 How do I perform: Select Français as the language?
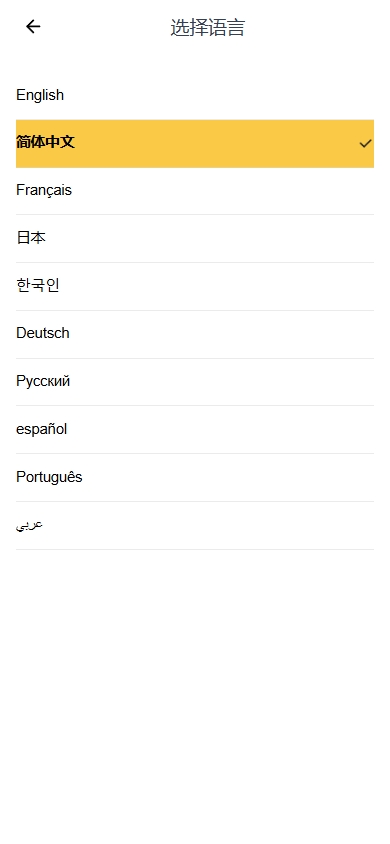click(195, 191)
